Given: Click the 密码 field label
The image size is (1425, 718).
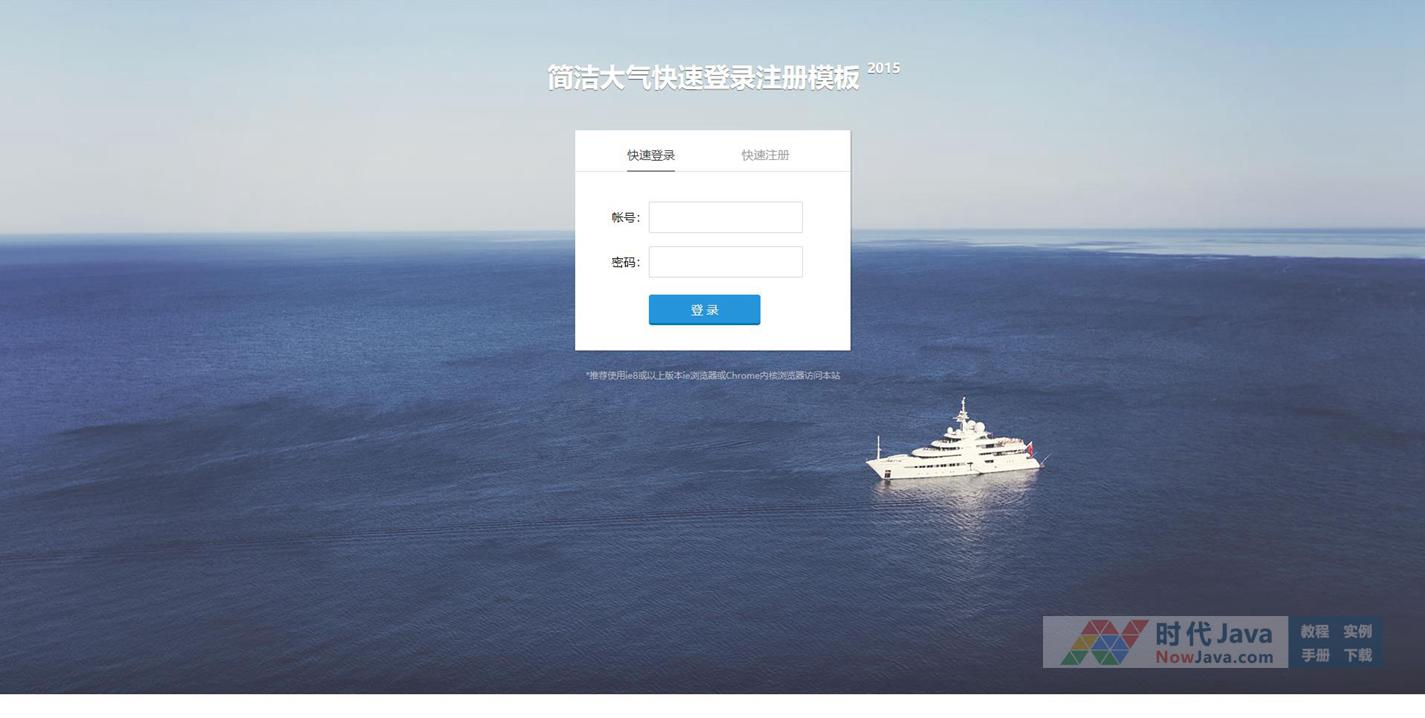Looking at the screenshot, I should pos(626,262).
